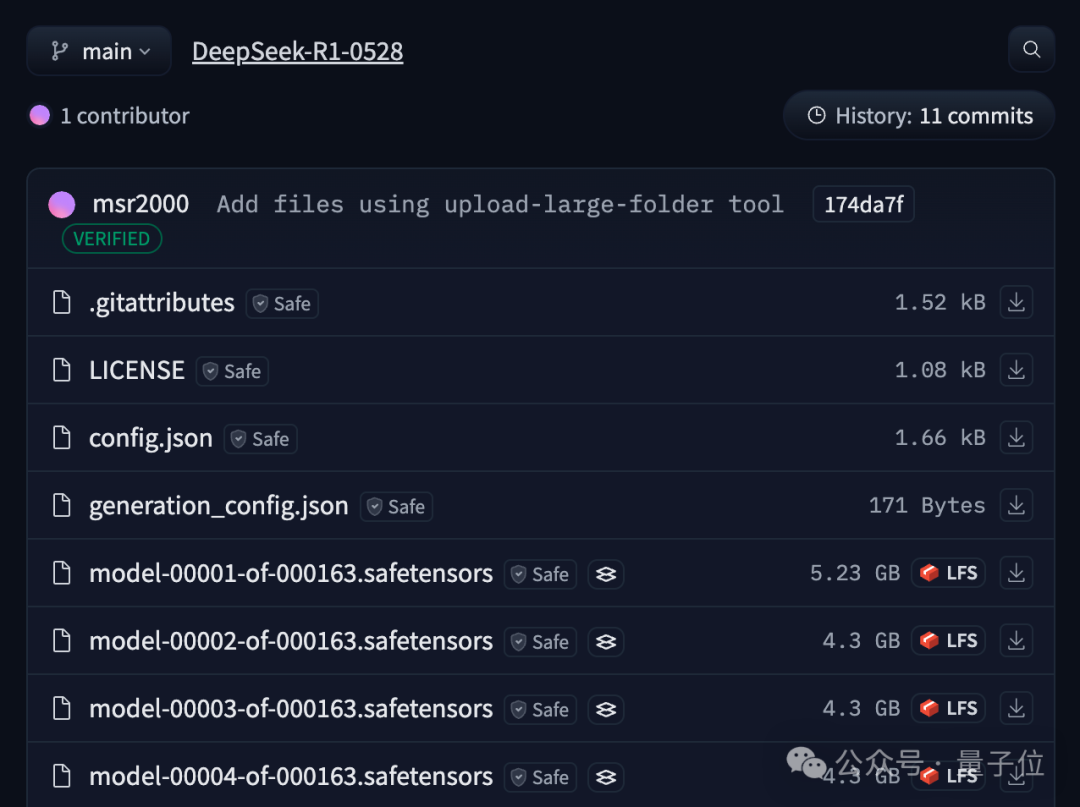Download the LICENSE file
The width and height of the screenshot is (1080, 807).
tap(1016, 370)
